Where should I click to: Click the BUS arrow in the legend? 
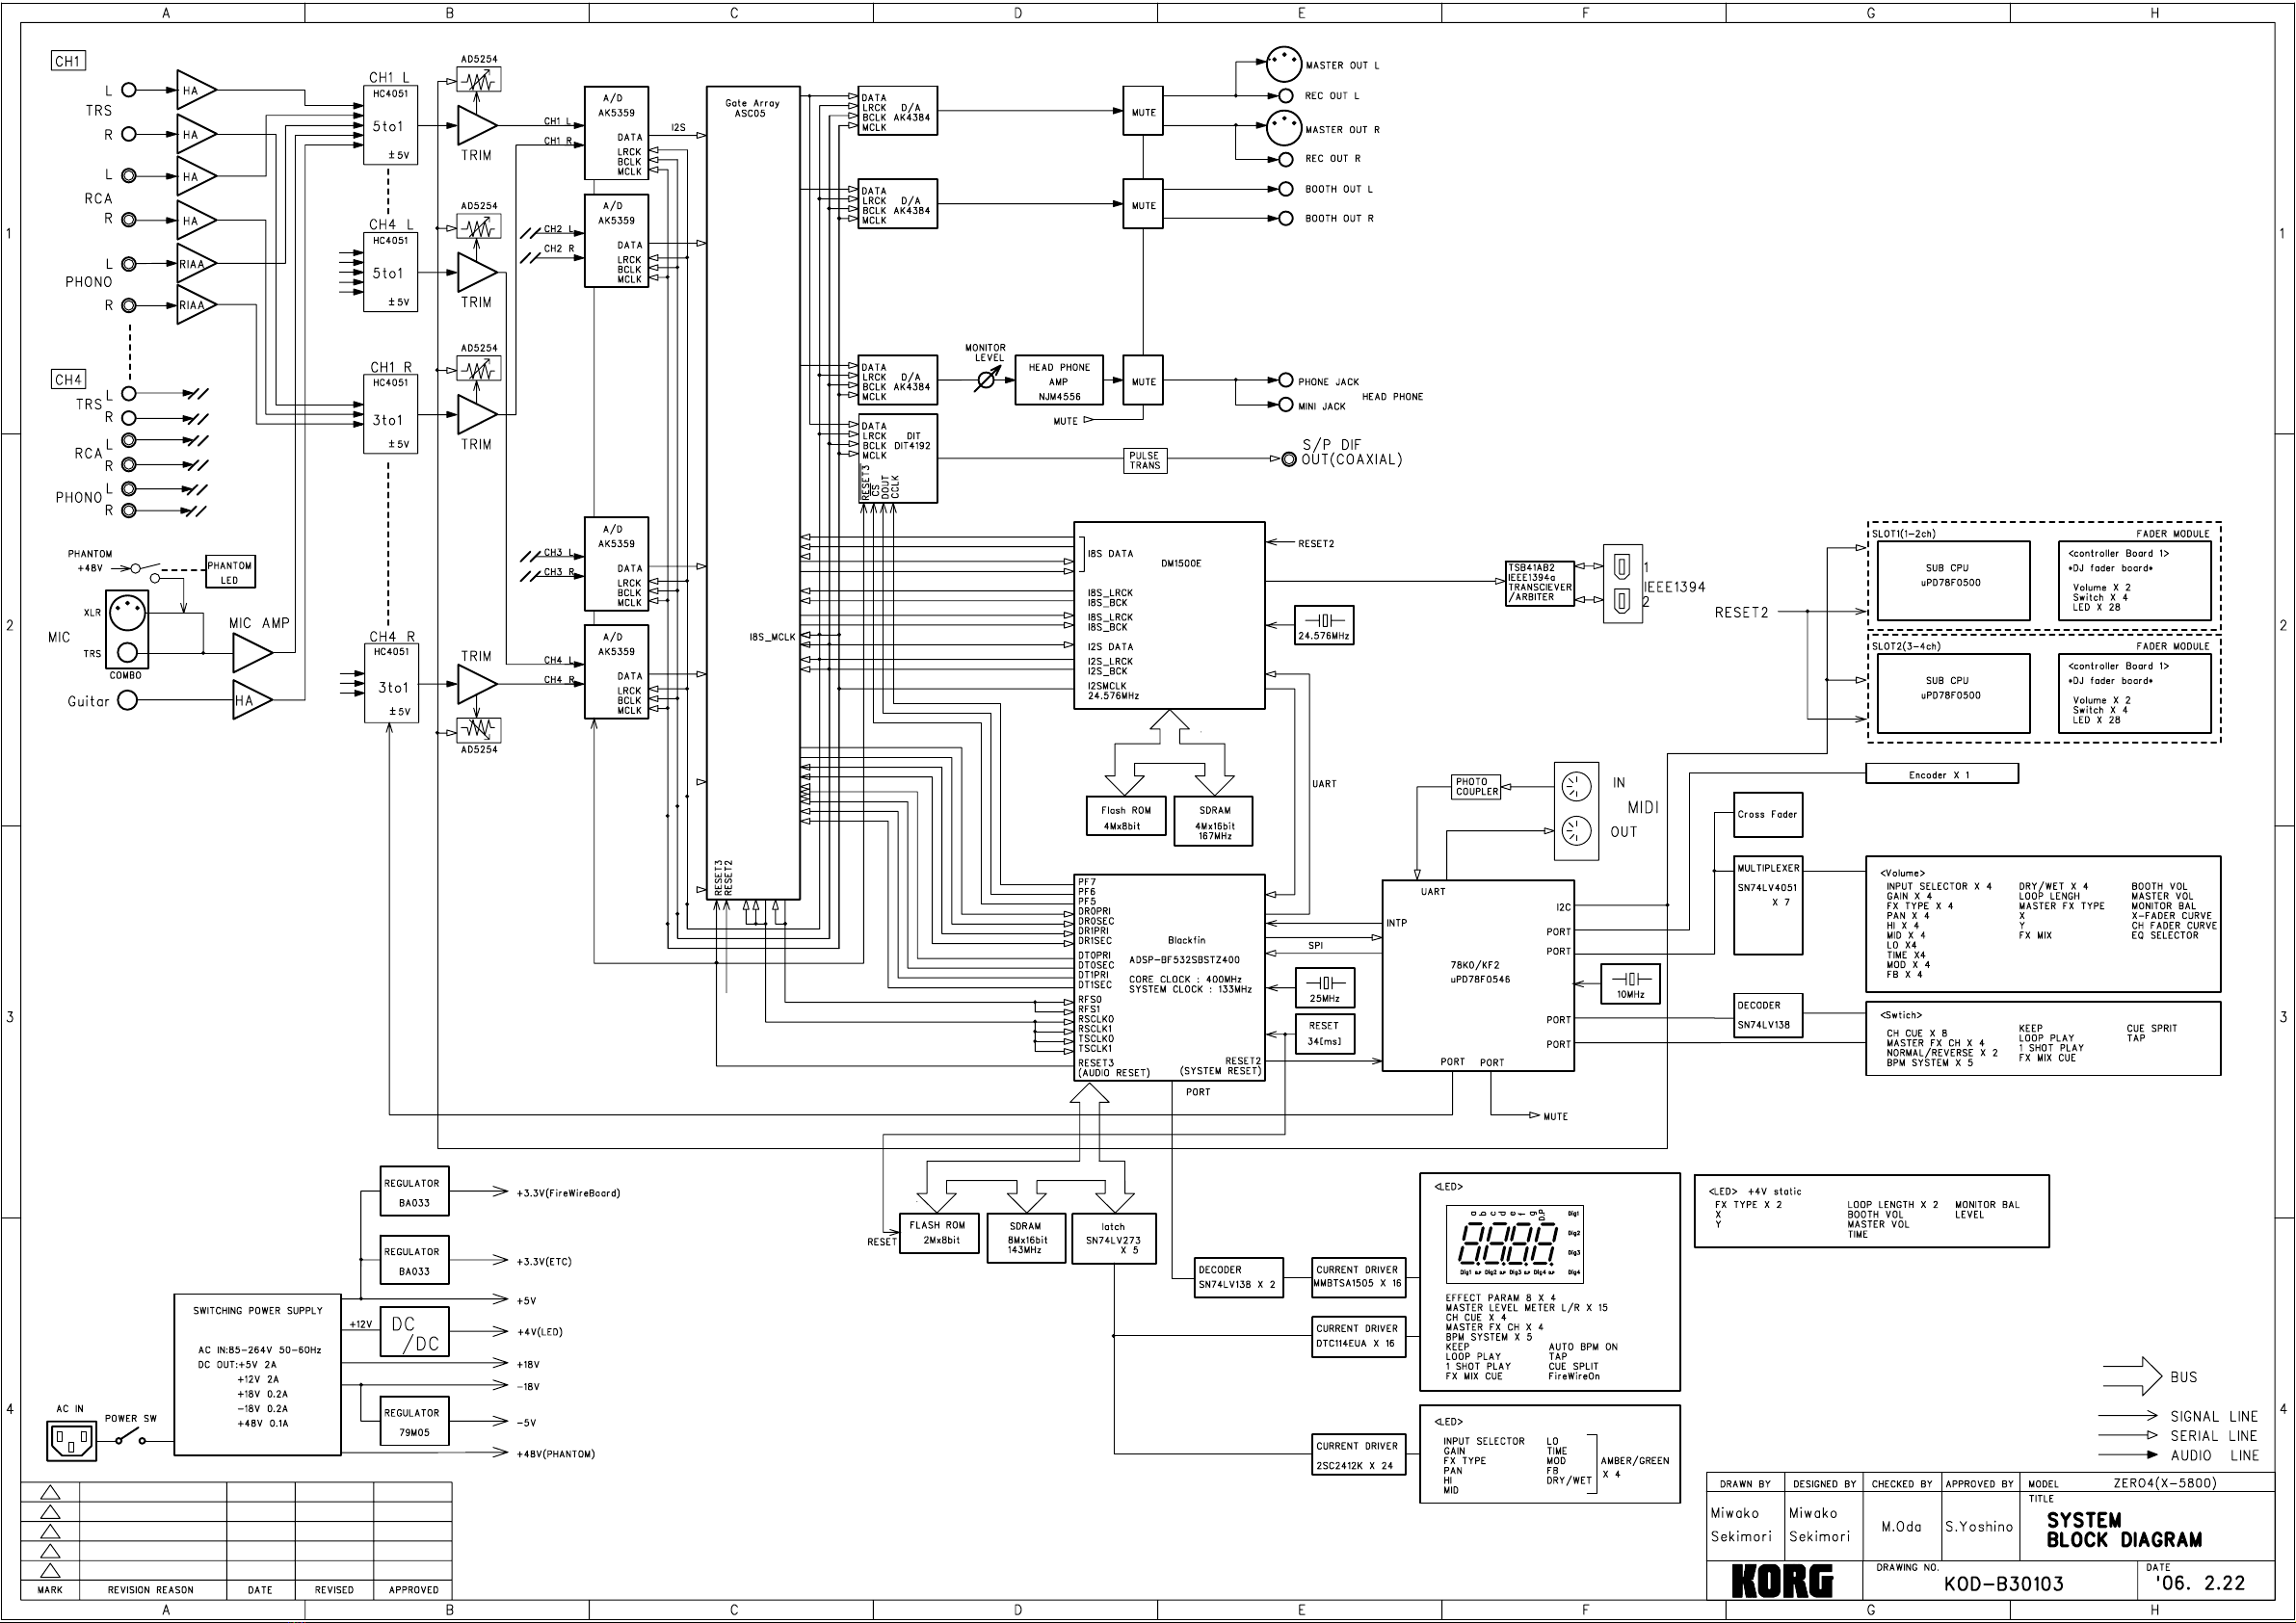pos(2132,1376)
